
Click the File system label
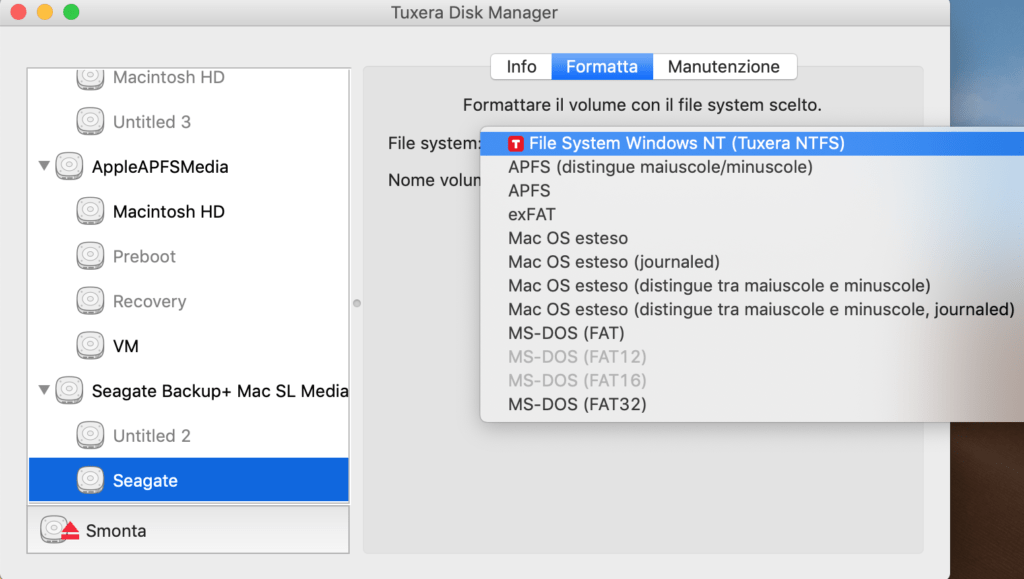click(x=434, y=144)
